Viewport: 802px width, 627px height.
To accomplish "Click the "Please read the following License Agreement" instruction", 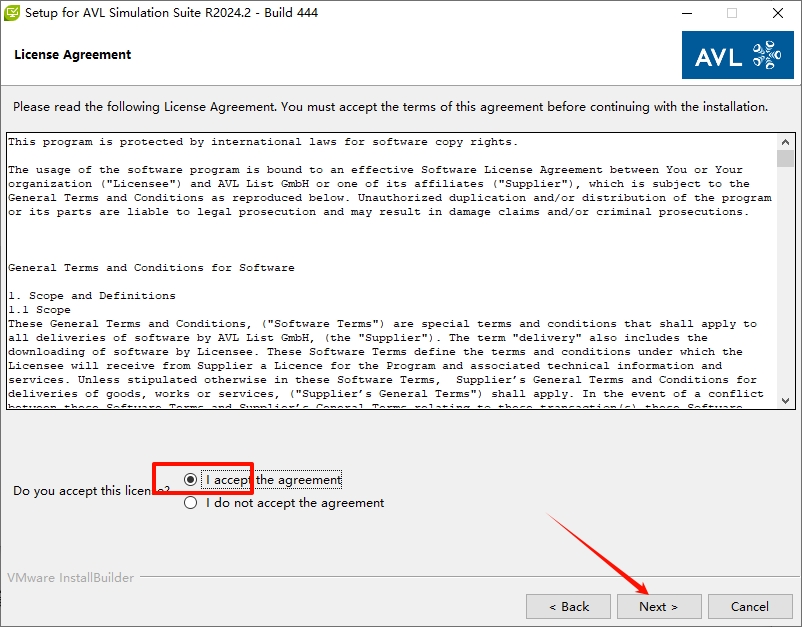I will tap(390, 107).
